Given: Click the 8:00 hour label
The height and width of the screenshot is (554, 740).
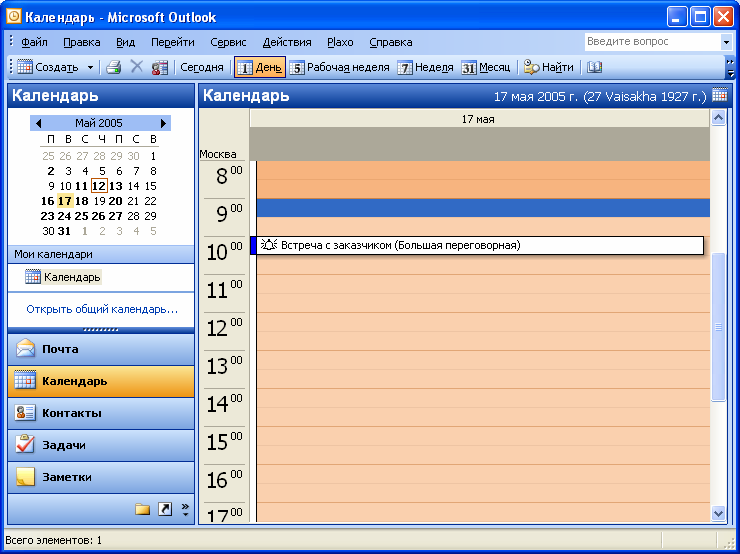Looking at the screenshot, I should 229,176.
